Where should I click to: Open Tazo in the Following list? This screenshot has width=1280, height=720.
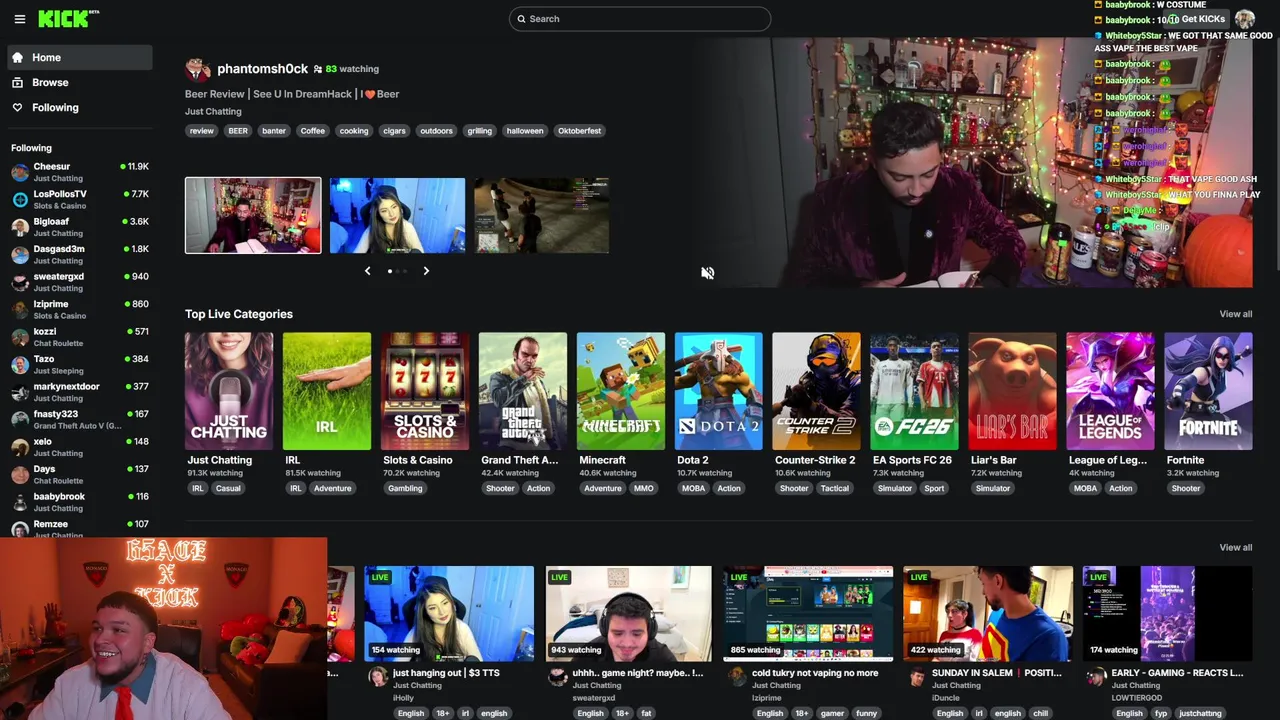80,364
